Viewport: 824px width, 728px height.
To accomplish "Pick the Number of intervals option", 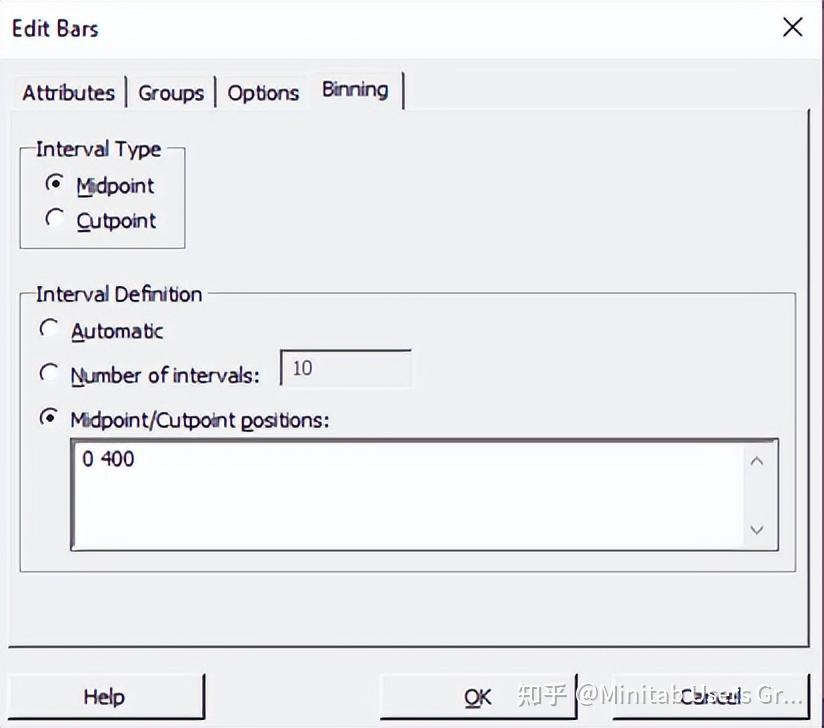I will [x=49, y=374].
